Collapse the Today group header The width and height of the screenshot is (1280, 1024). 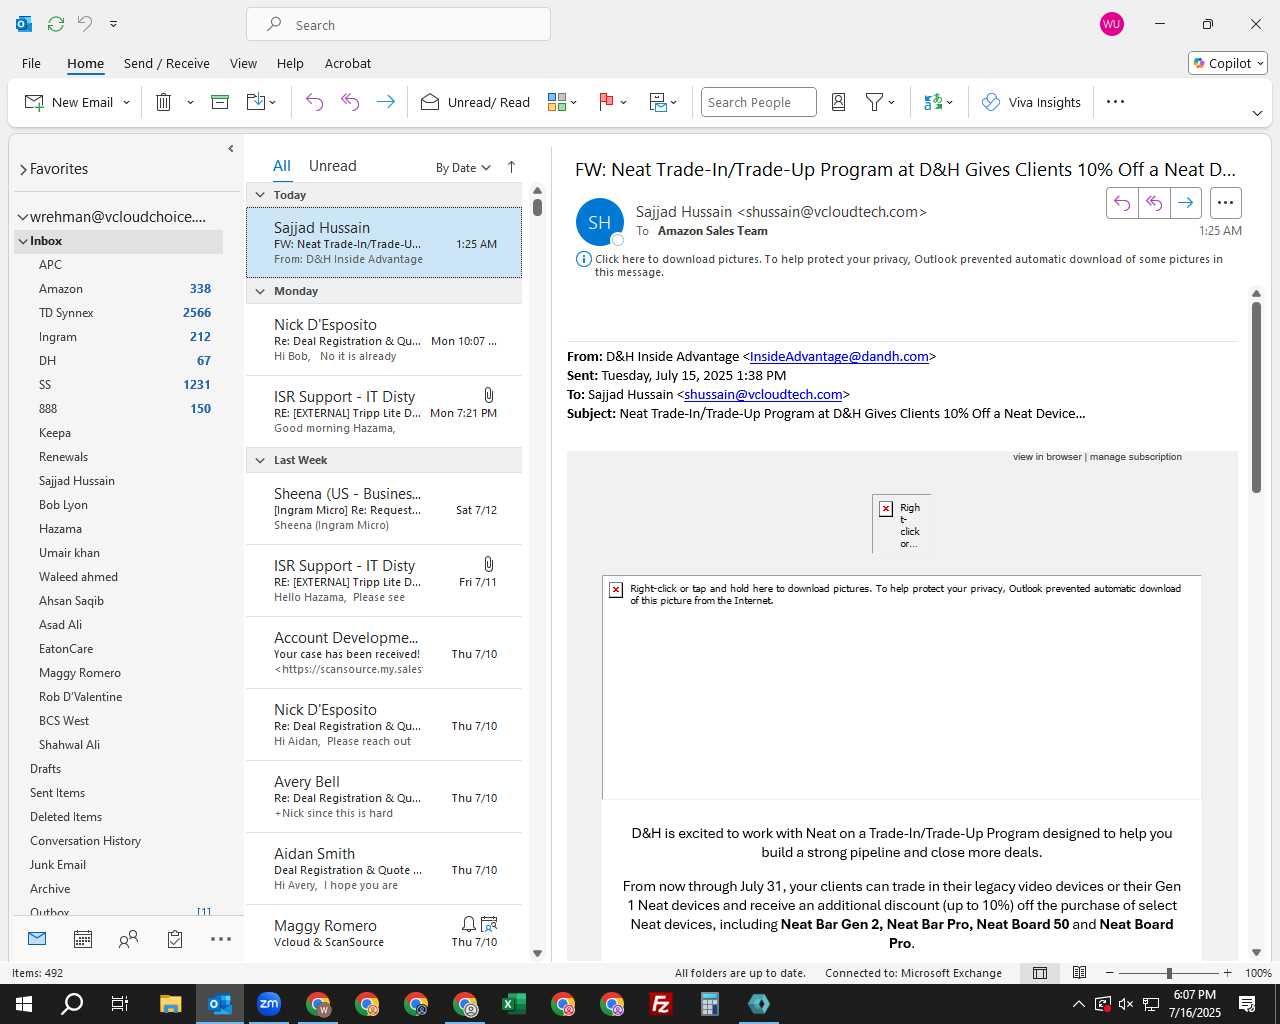260,195
